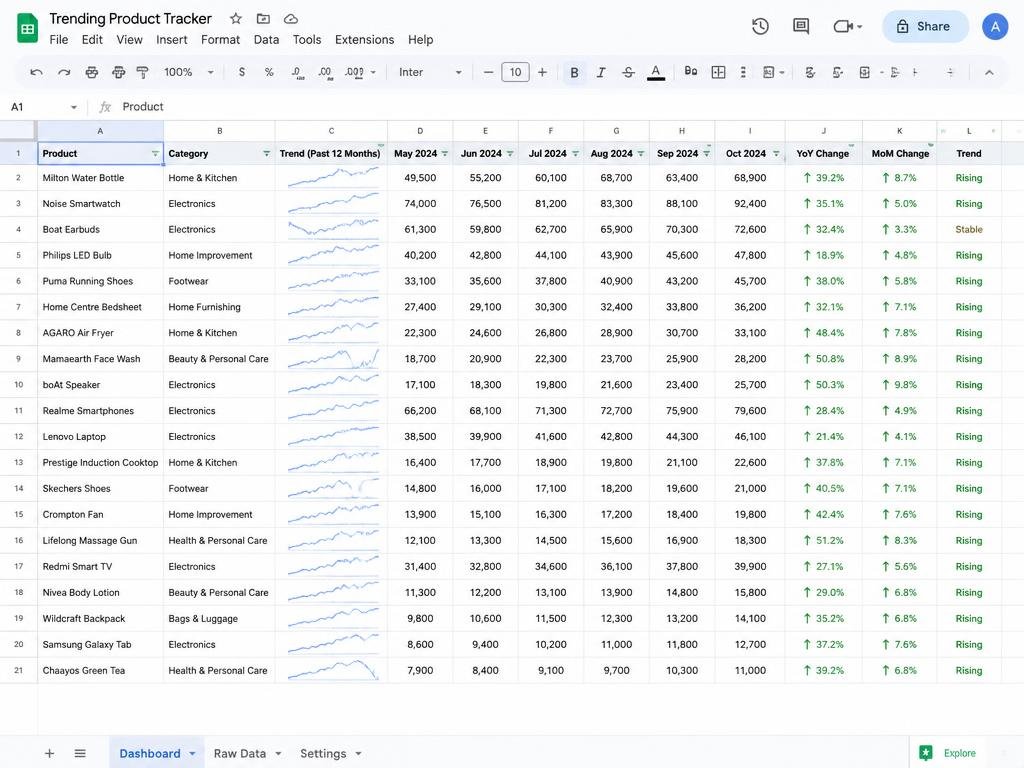Open the all sheets list icon
The image size is (1024, 768).
(80, 754)
